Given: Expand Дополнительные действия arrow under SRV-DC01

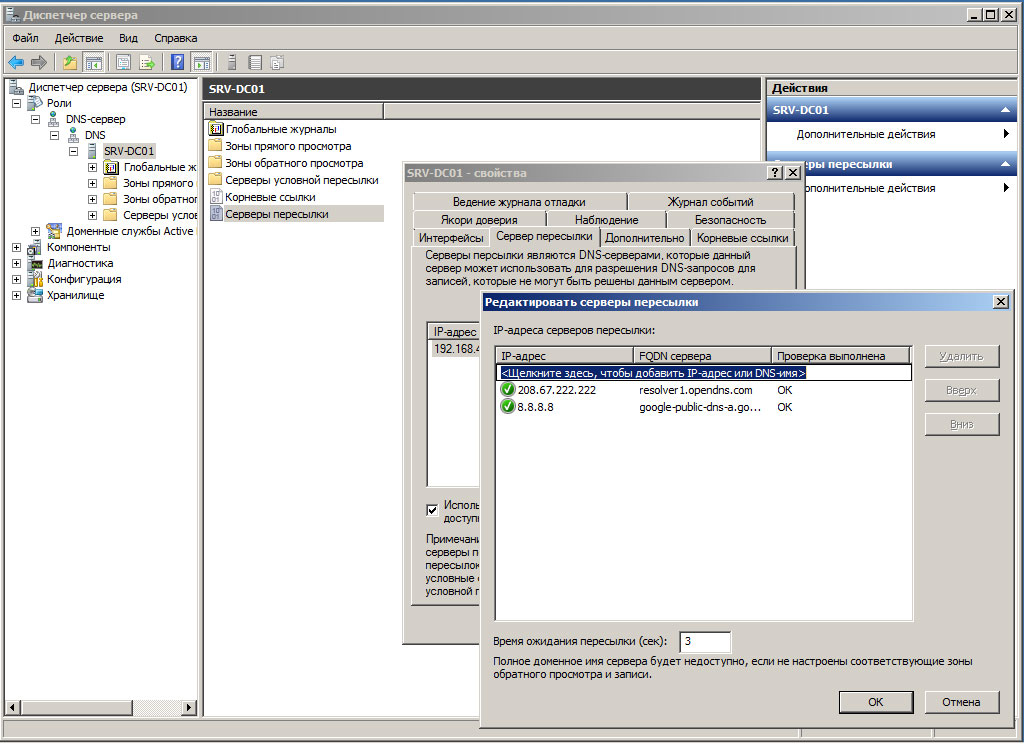Looking at the screenshot, I should 1005,134.
